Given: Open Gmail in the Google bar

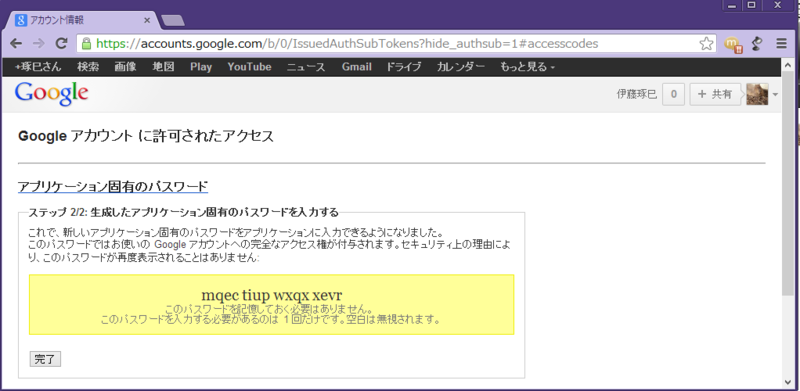Looking at the screenshot, I should click(357, 67).
